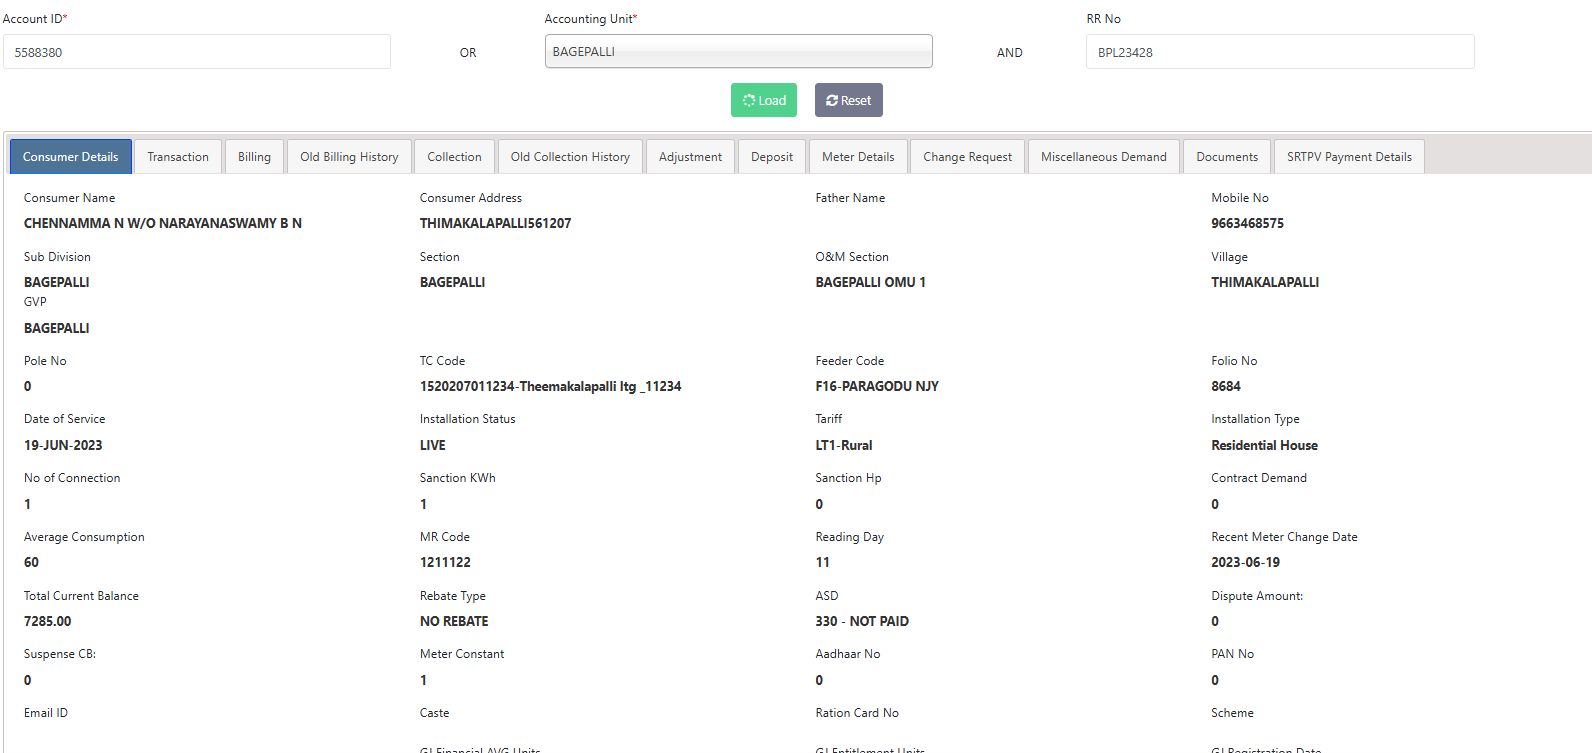
Task: Open the Adjustment tab
Action: [x=690, y=157]
